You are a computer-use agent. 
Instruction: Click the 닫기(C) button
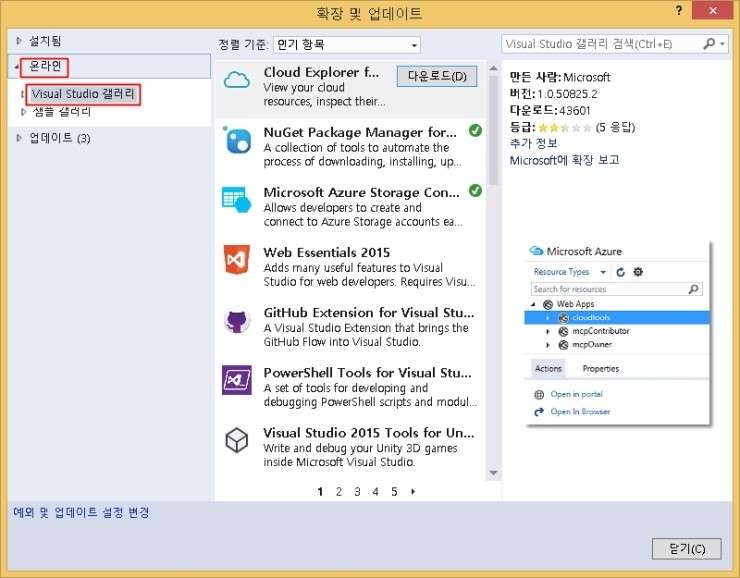pyautogui.click(x=687, y=549)
